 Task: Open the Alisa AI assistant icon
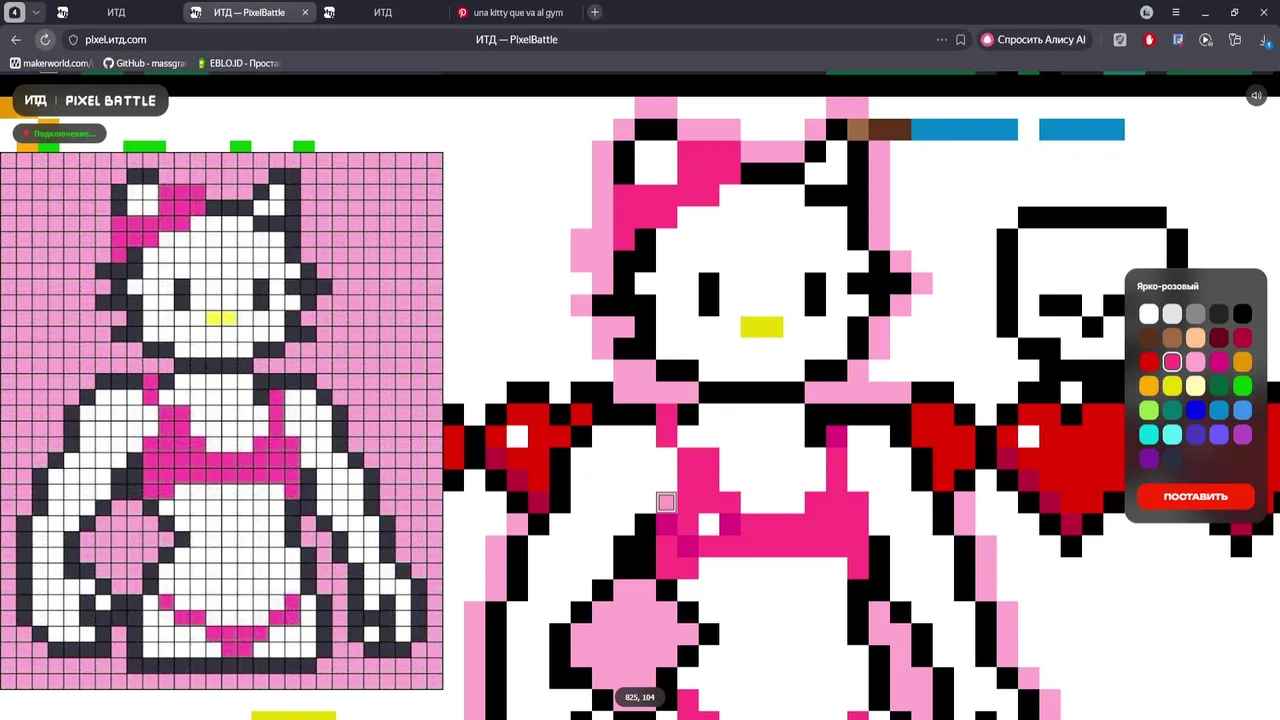pos(987,40)
